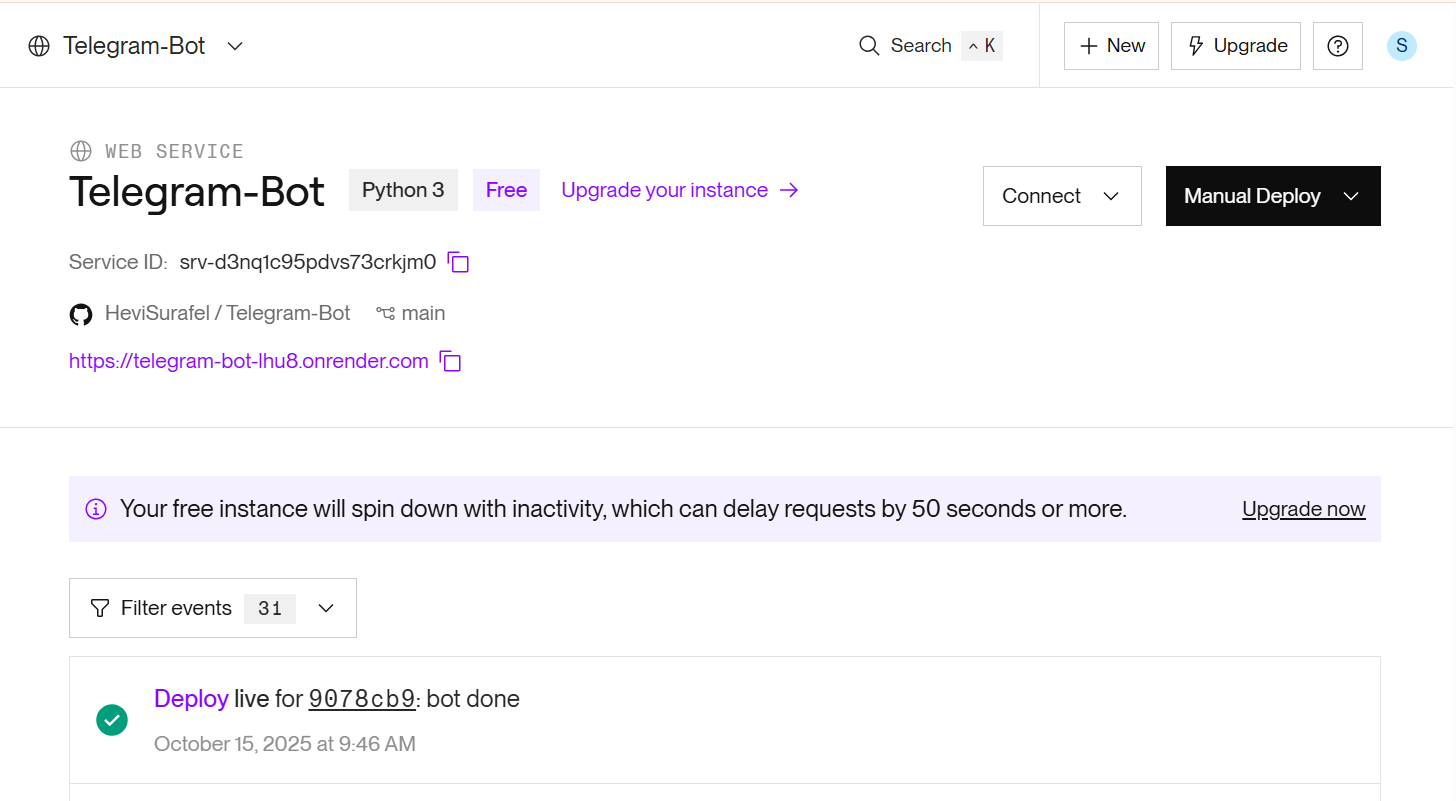This screenshot has width=1456, height=801.
Task: Click the GitHub logo icon
Action: 81,314
